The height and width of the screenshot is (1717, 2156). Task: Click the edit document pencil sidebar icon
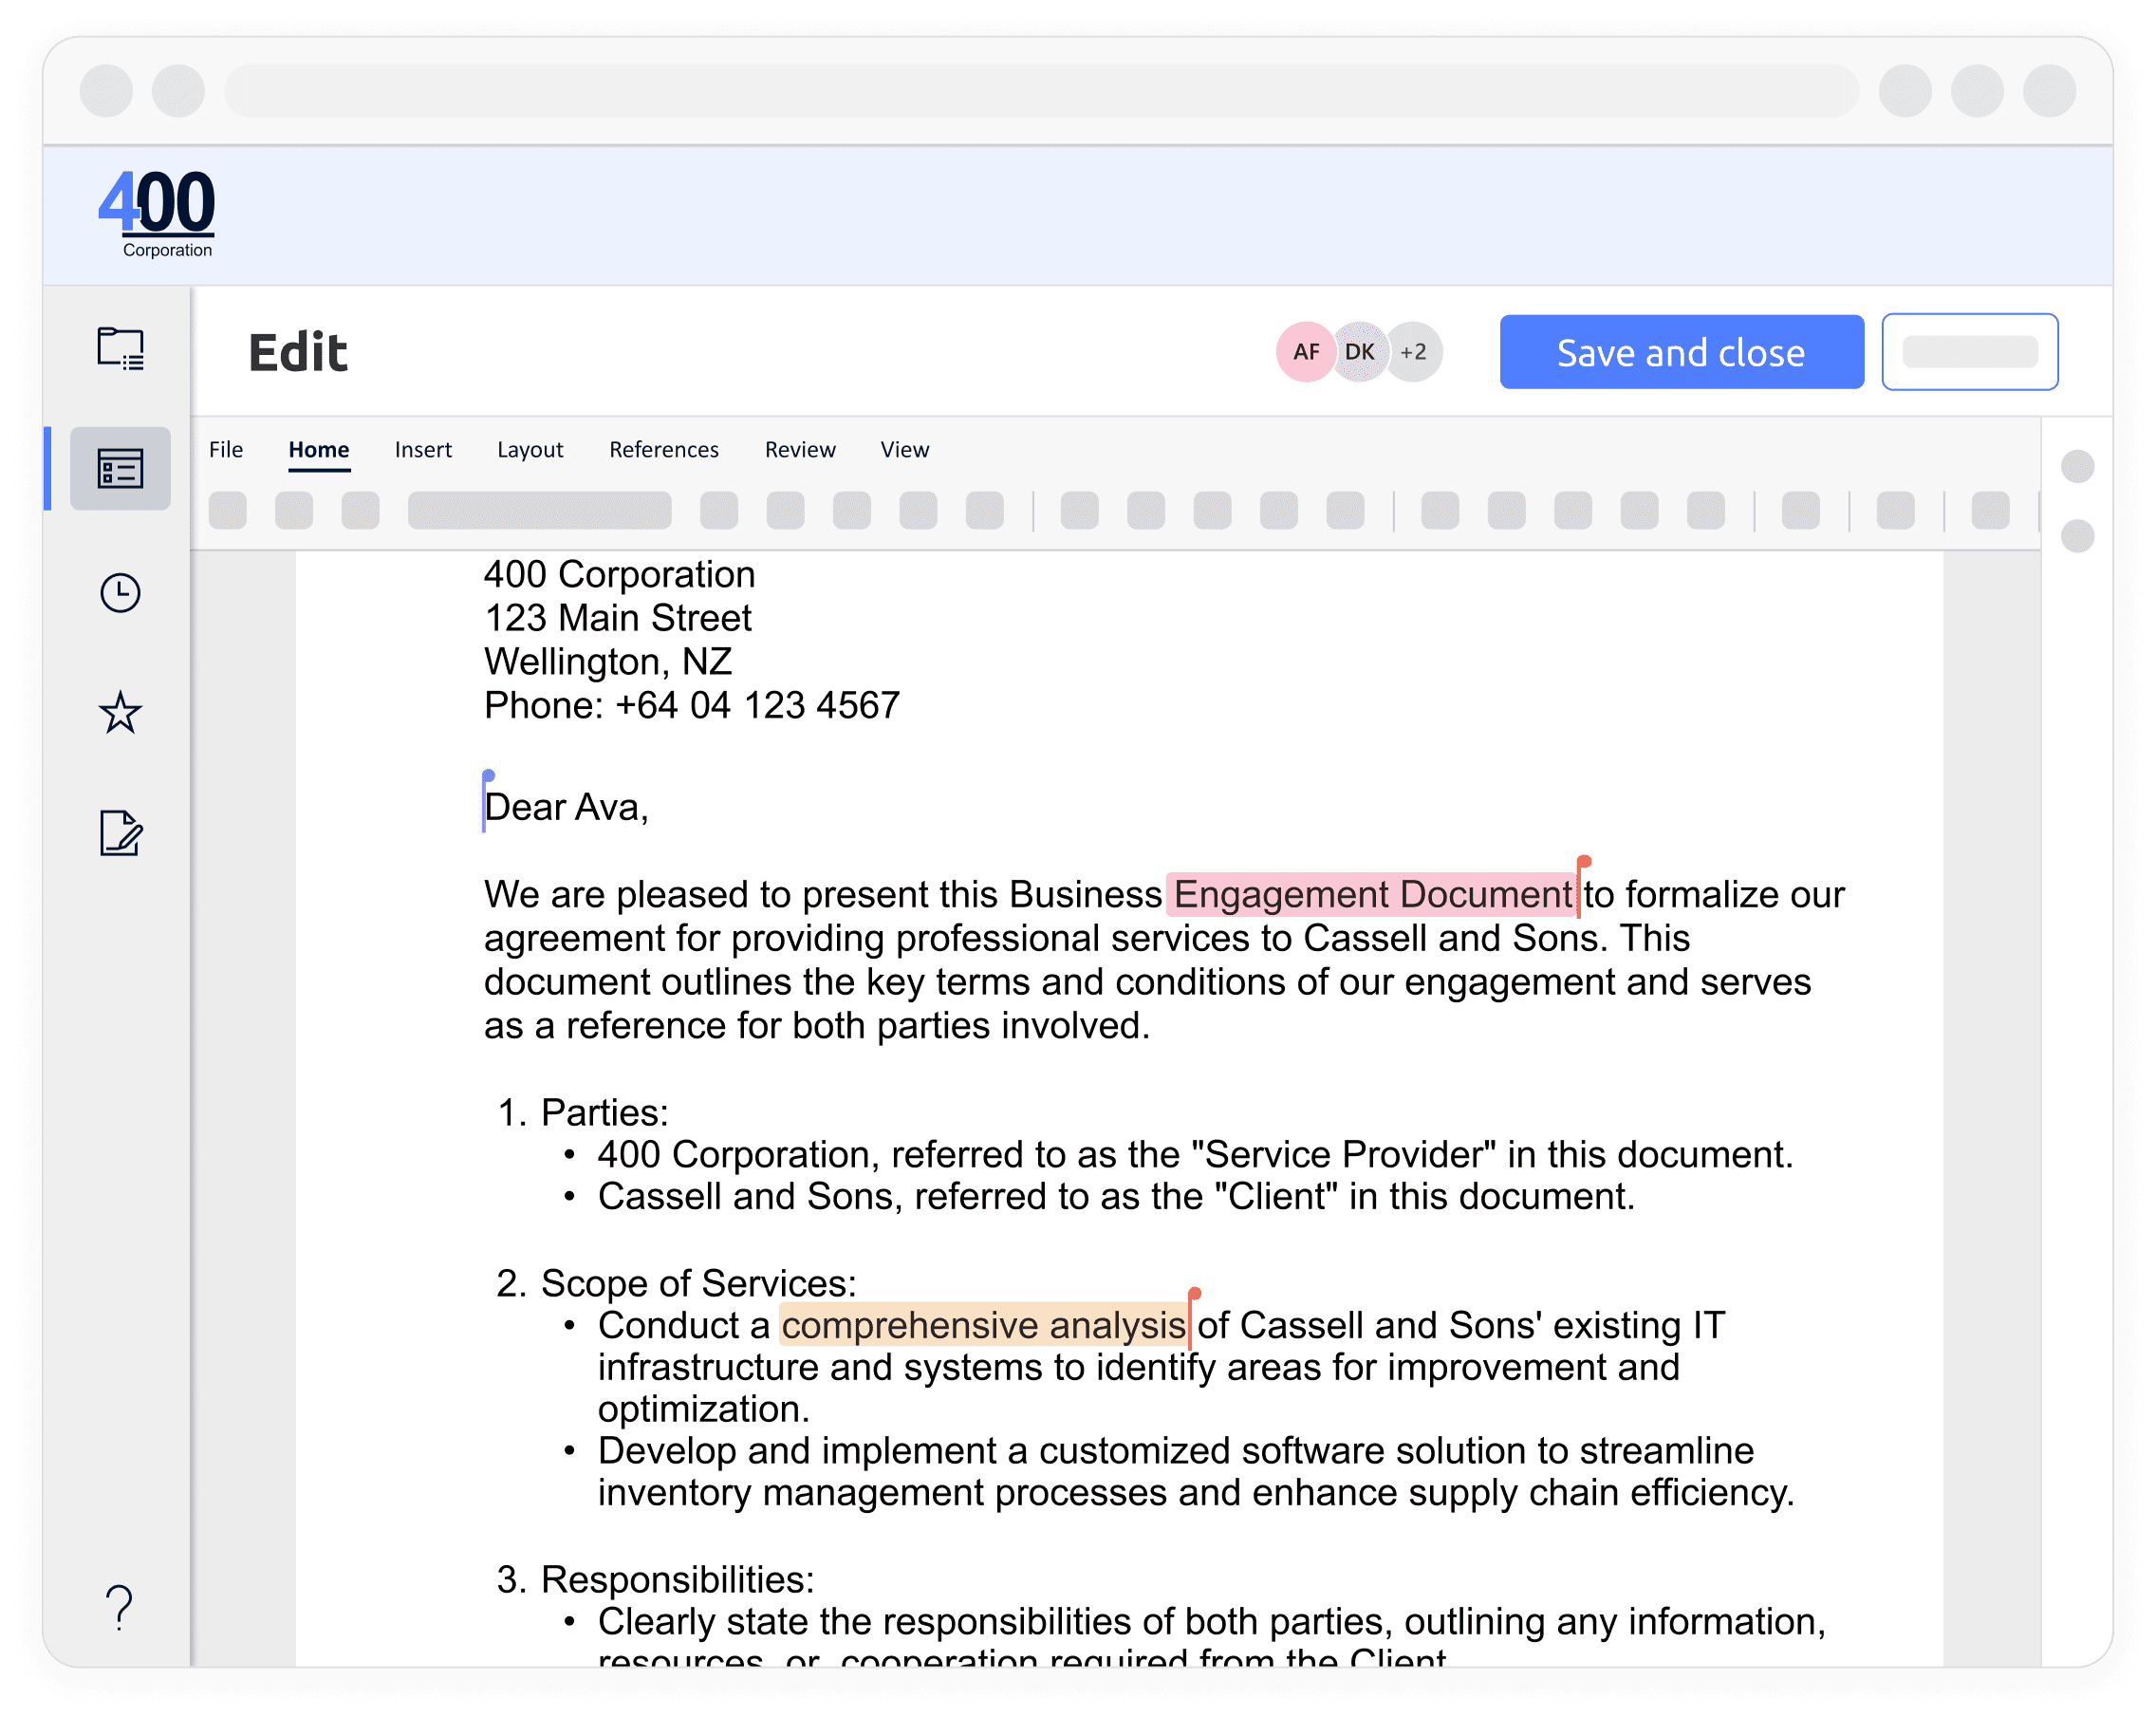[x=120, y=833]
